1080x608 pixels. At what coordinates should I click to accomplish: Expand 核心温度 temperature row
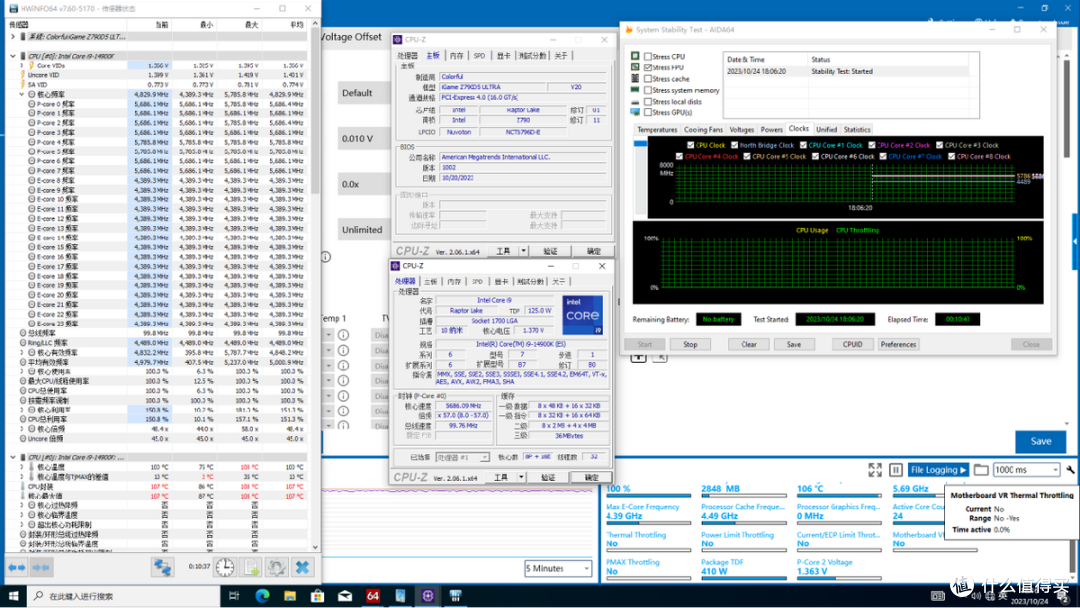click(22, 467)
